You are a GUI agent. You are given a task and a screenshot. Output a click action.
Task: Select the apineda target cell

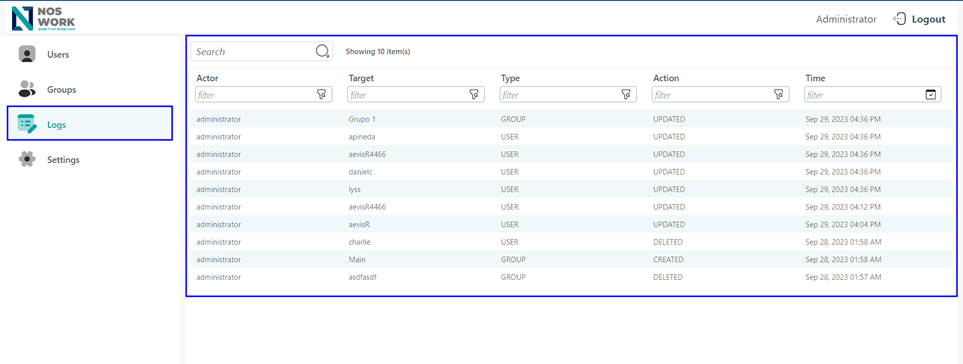click(x=361, y=136)
